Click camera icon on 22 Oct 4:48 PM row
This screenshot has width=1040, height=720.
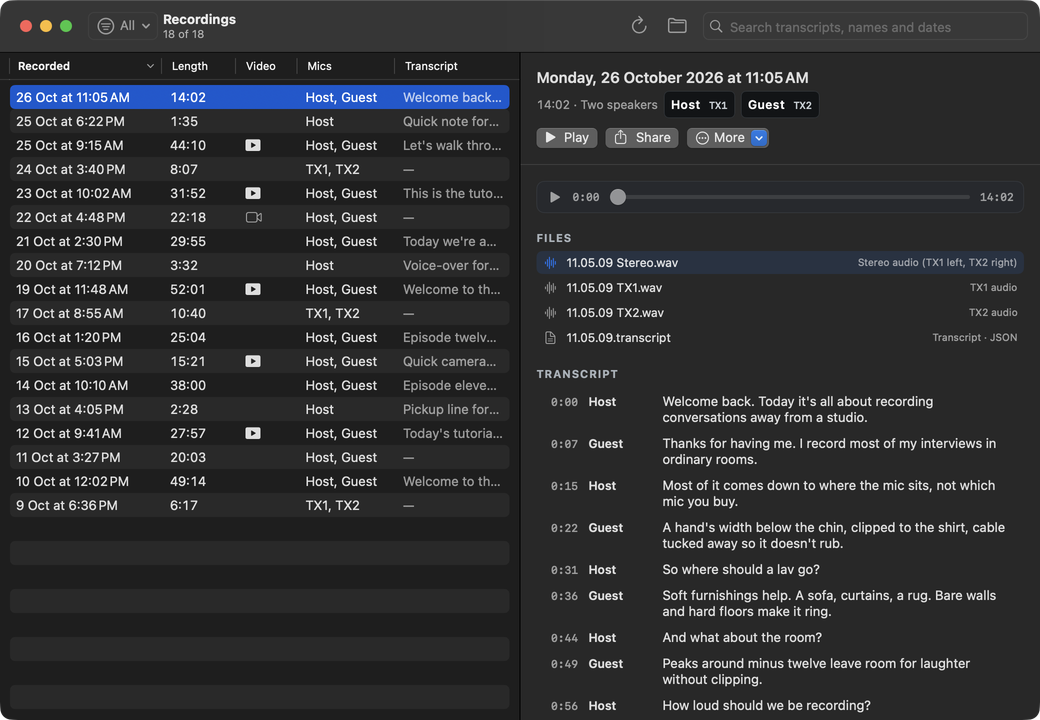click(x=253, y=217)
